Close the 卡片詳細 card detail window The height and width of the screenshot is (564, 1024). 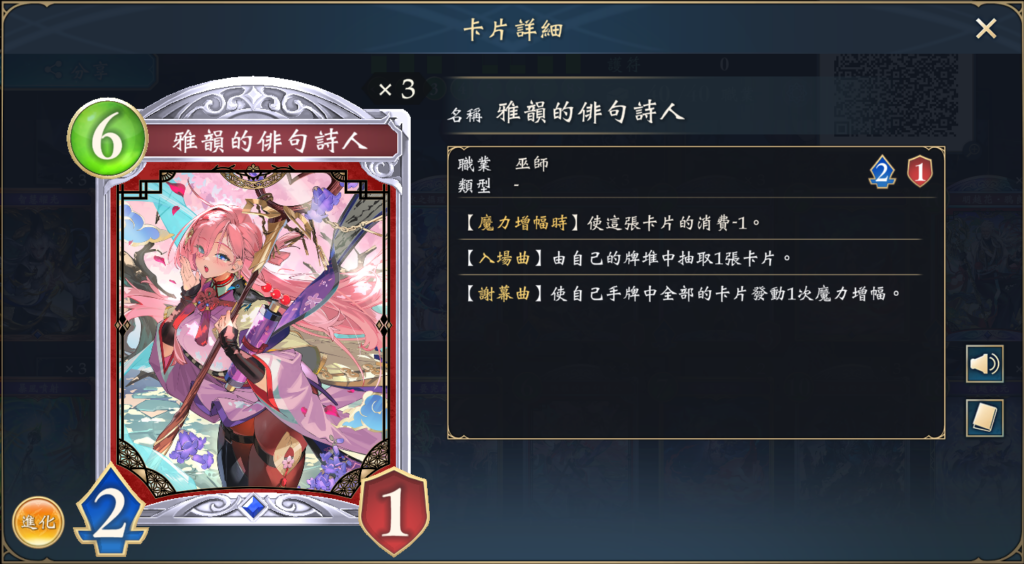[x=985, y=28]
